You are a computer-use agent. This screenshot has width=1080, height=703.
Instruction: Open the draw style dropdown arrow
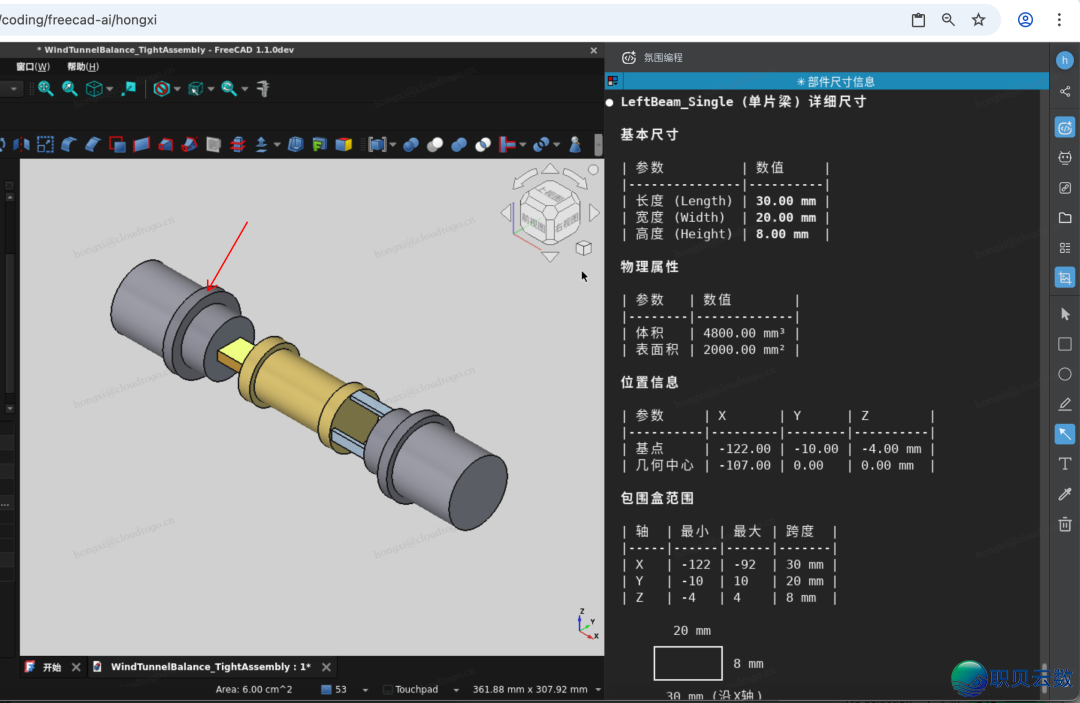tap(177, 89)
